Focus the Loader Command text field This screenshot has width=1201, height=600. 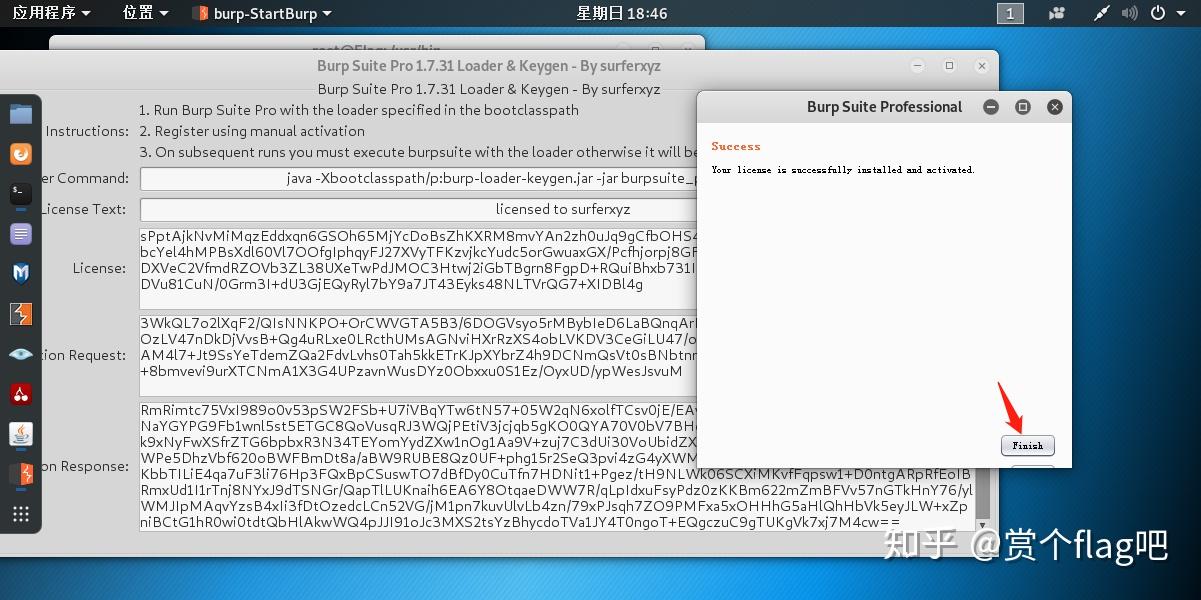coord(419,178)
